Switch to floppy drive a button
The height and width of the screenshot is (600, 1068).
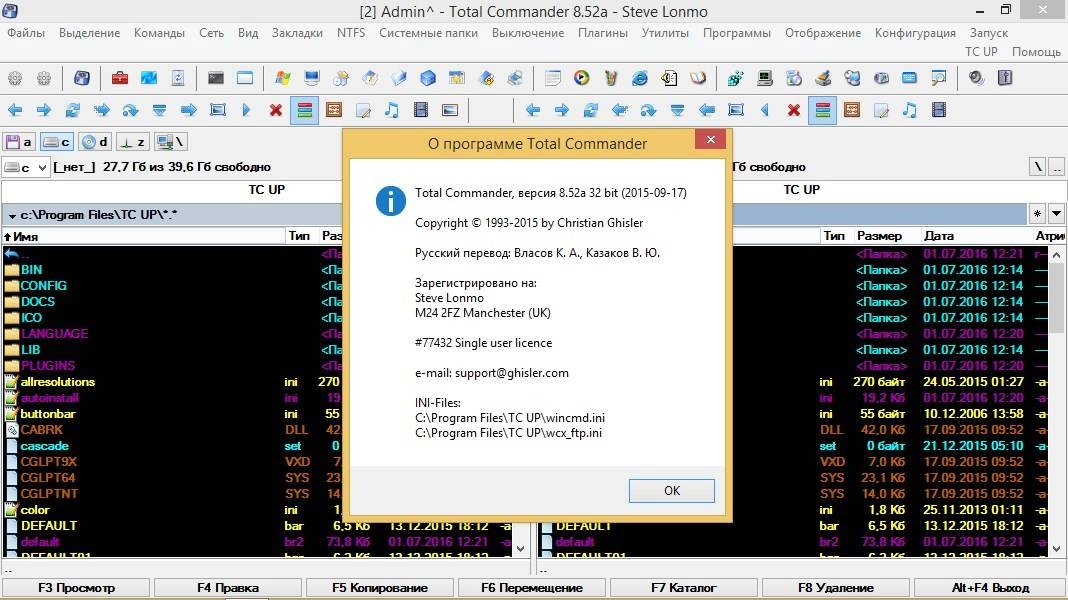click(x=19, y=142)
